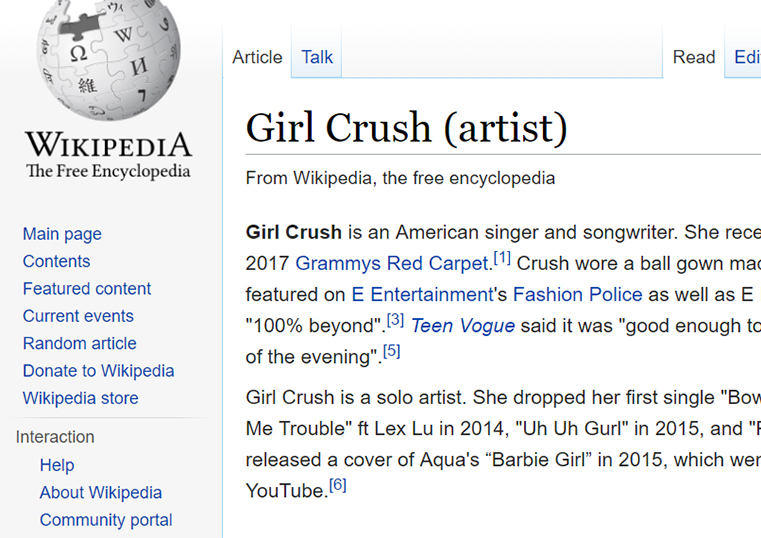
Task: Open the Article tab
Action: tap(257, 57)
